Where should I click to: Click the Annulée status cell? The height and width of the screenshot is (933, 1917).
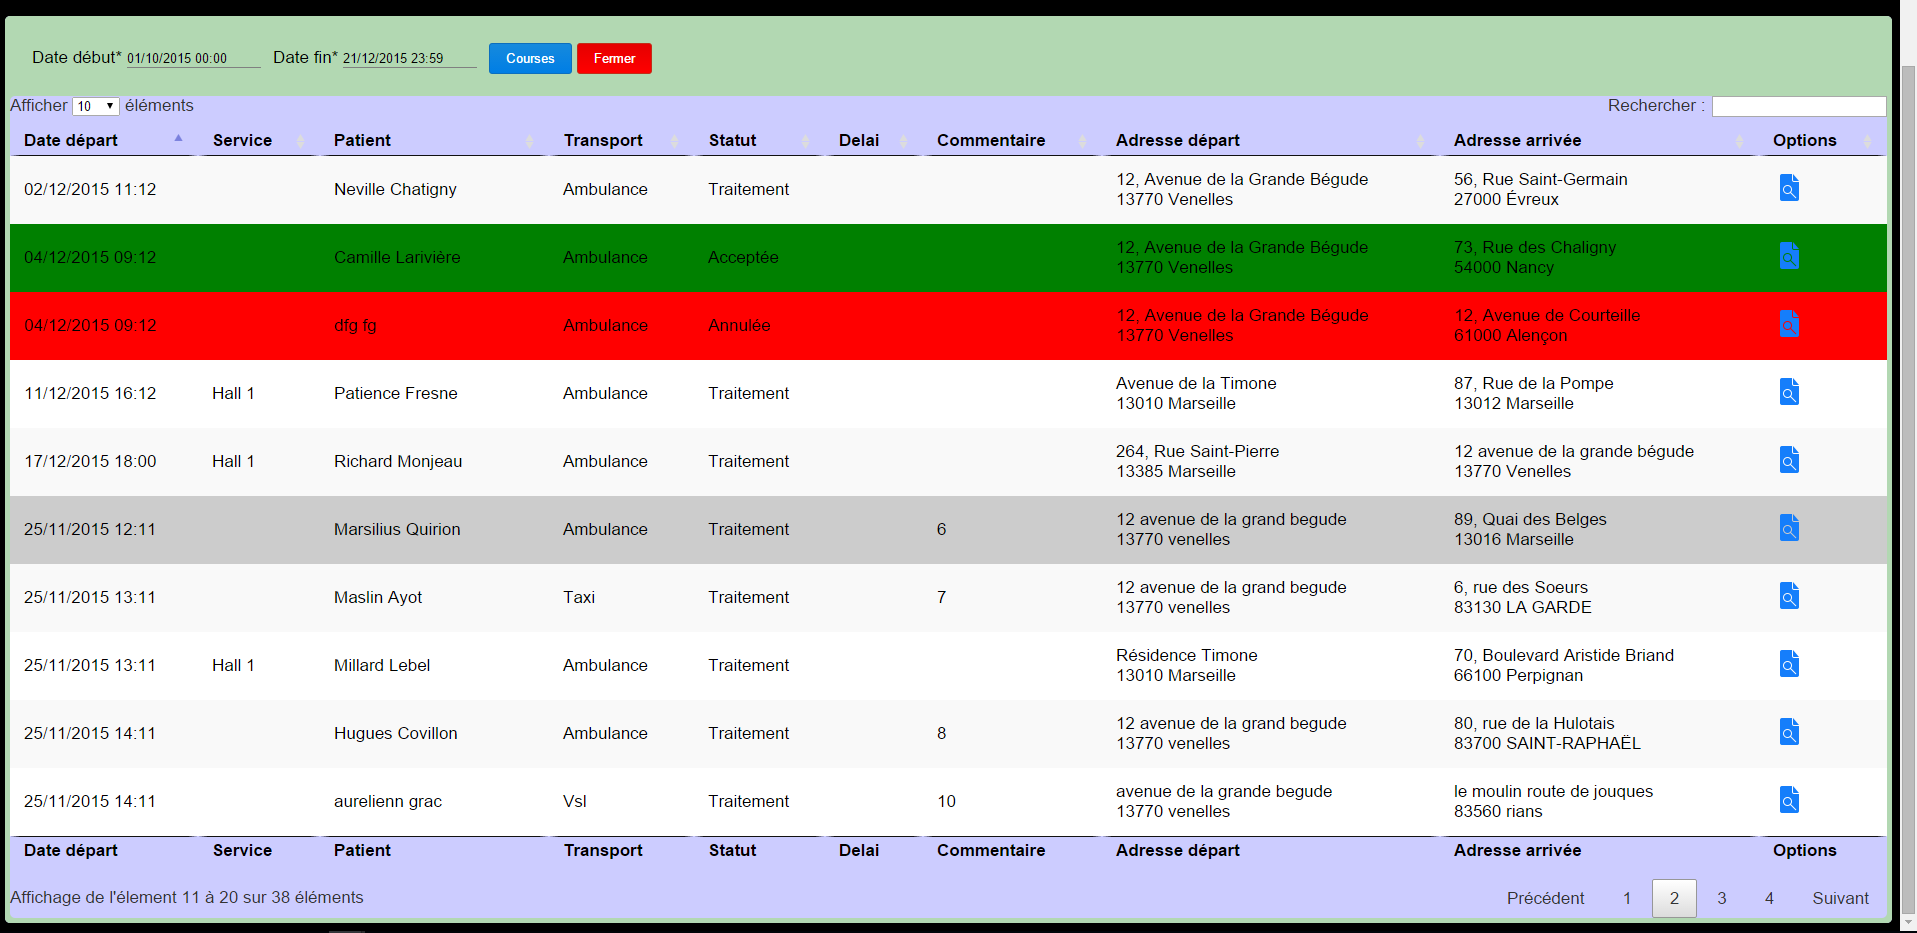point(739,325)
